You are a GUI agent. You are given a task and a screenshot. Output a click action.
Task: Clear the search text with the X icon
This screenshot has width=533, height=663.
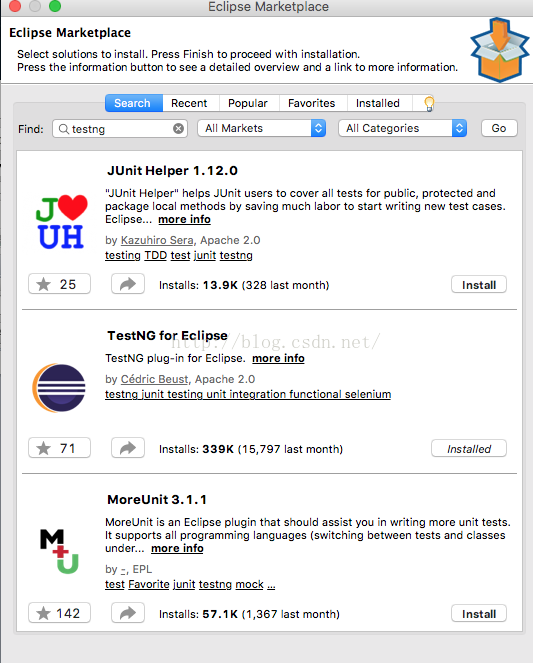178,129
